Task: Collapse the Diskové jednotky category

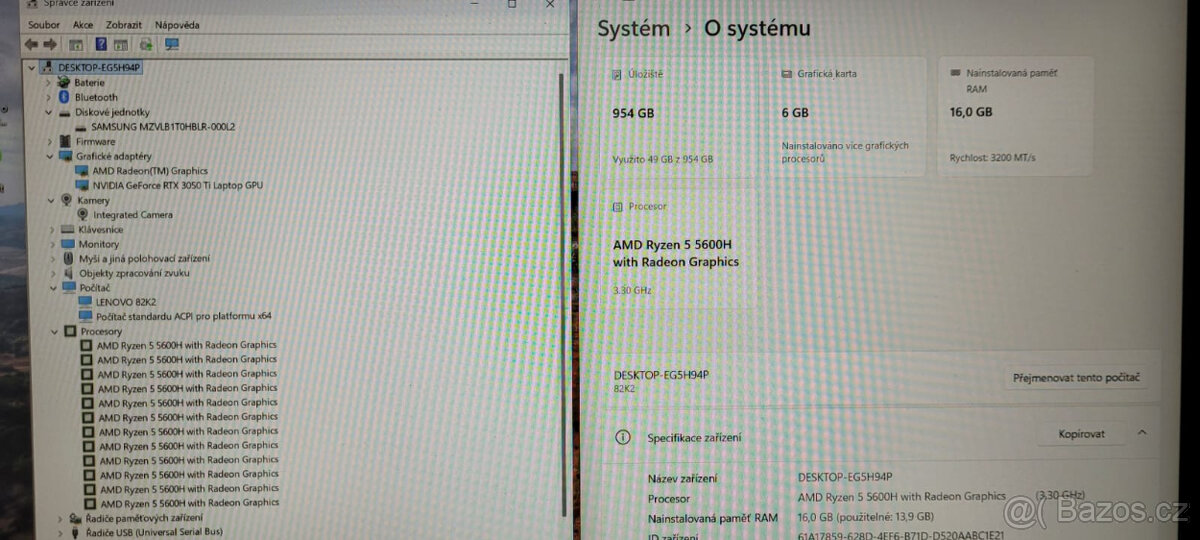Action: pyautogui.click(x=48, y=112)
